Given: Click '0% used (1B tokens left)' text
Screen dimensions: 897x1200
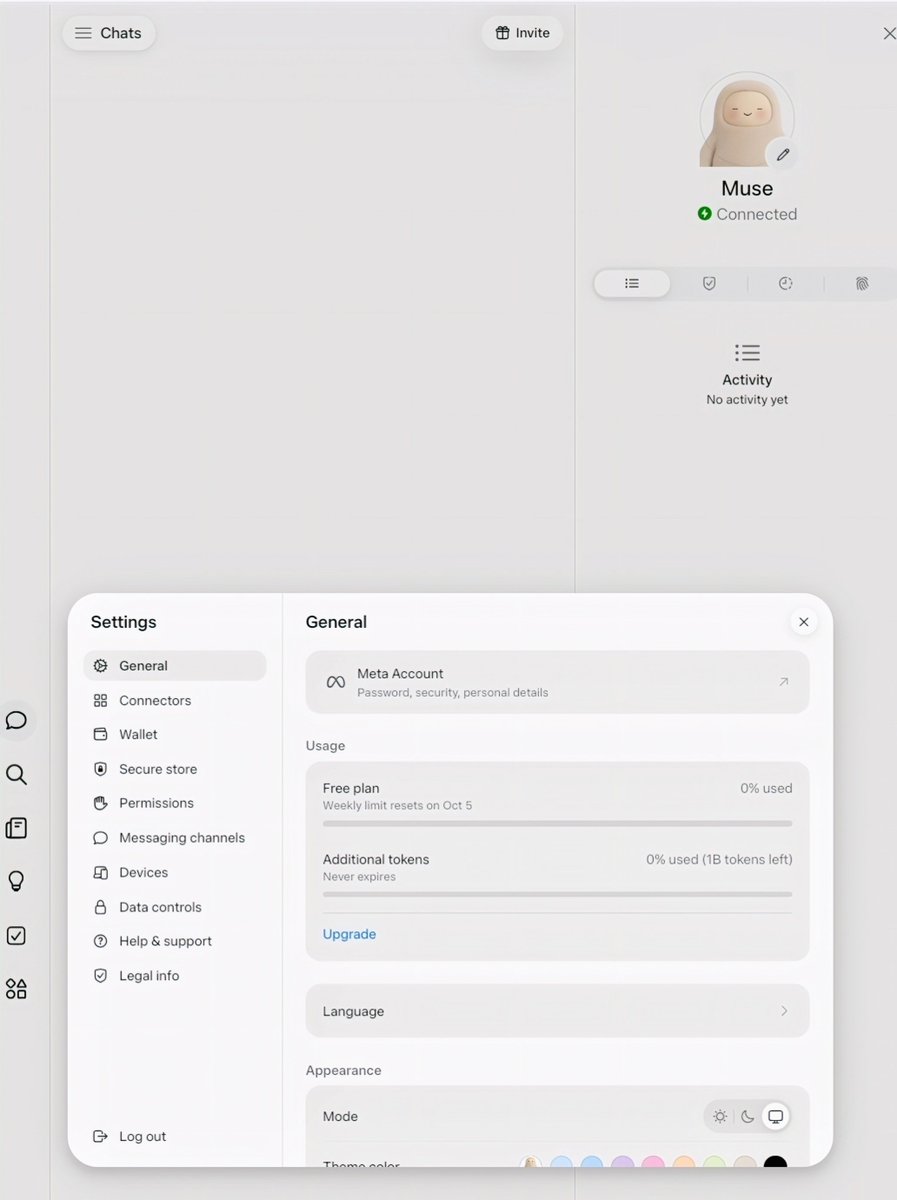Looking at the screenshot, I should (719, 859).
